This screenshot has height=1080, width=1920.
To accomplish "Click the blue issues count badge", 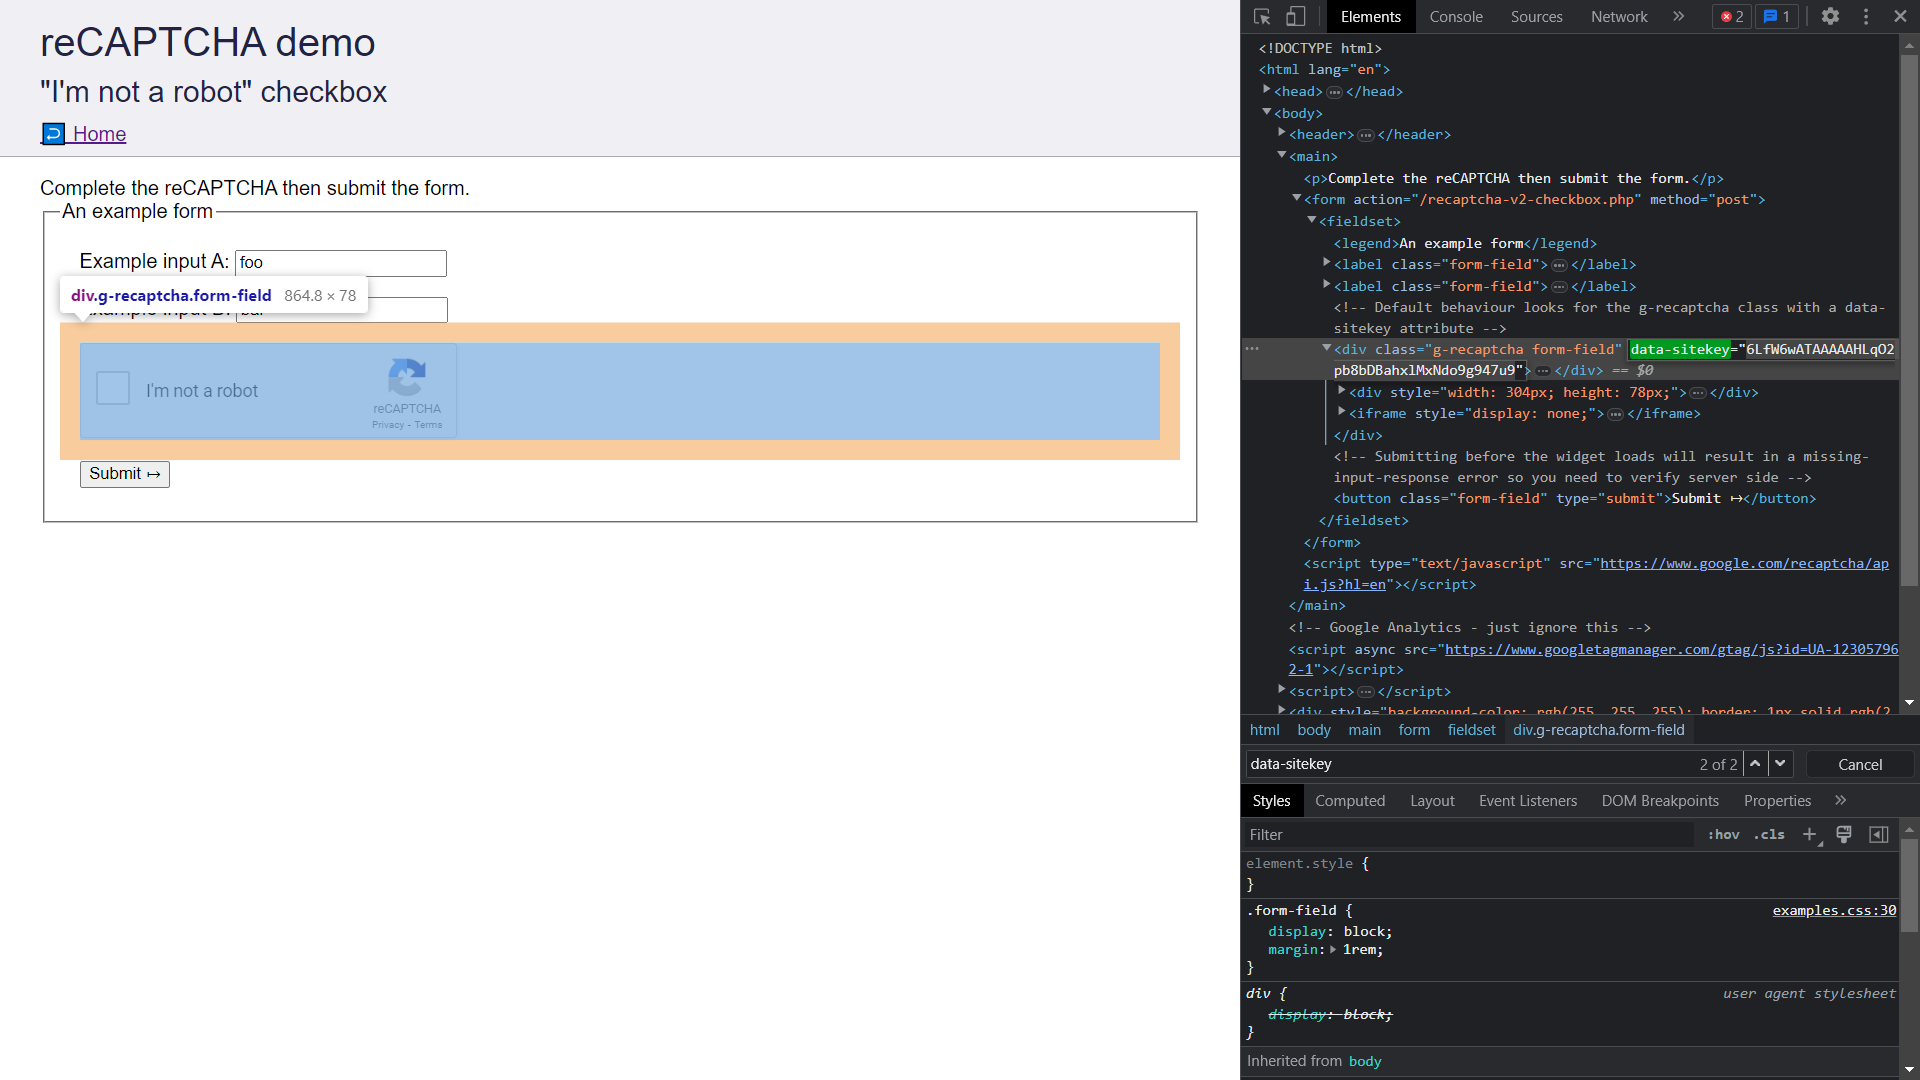I will [x=1777, y=16].
